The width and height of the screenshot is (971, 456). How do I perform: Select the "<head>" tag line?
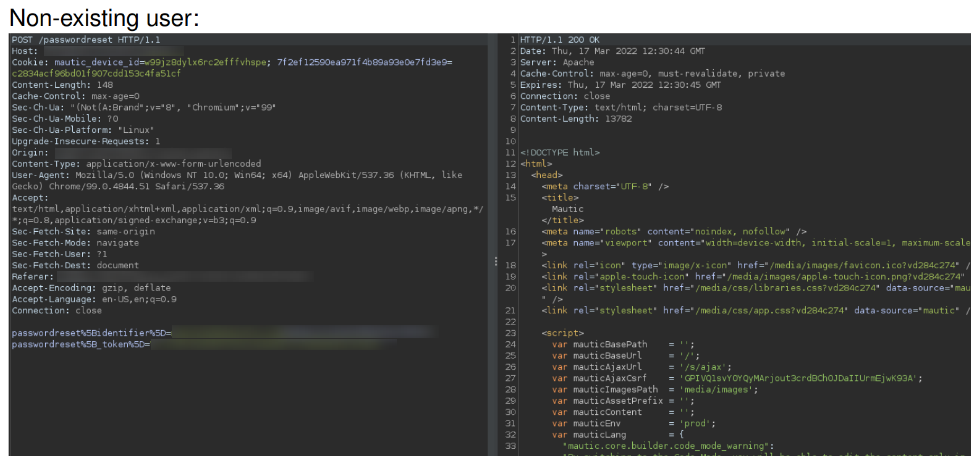pos(546,175)
